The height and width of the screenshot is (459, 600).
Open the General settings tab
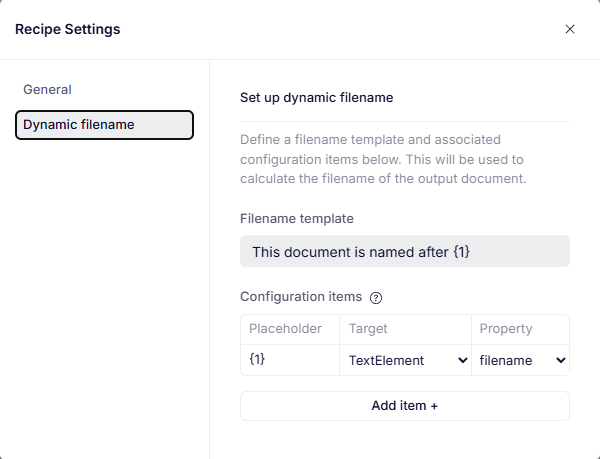tap(48, 89)
